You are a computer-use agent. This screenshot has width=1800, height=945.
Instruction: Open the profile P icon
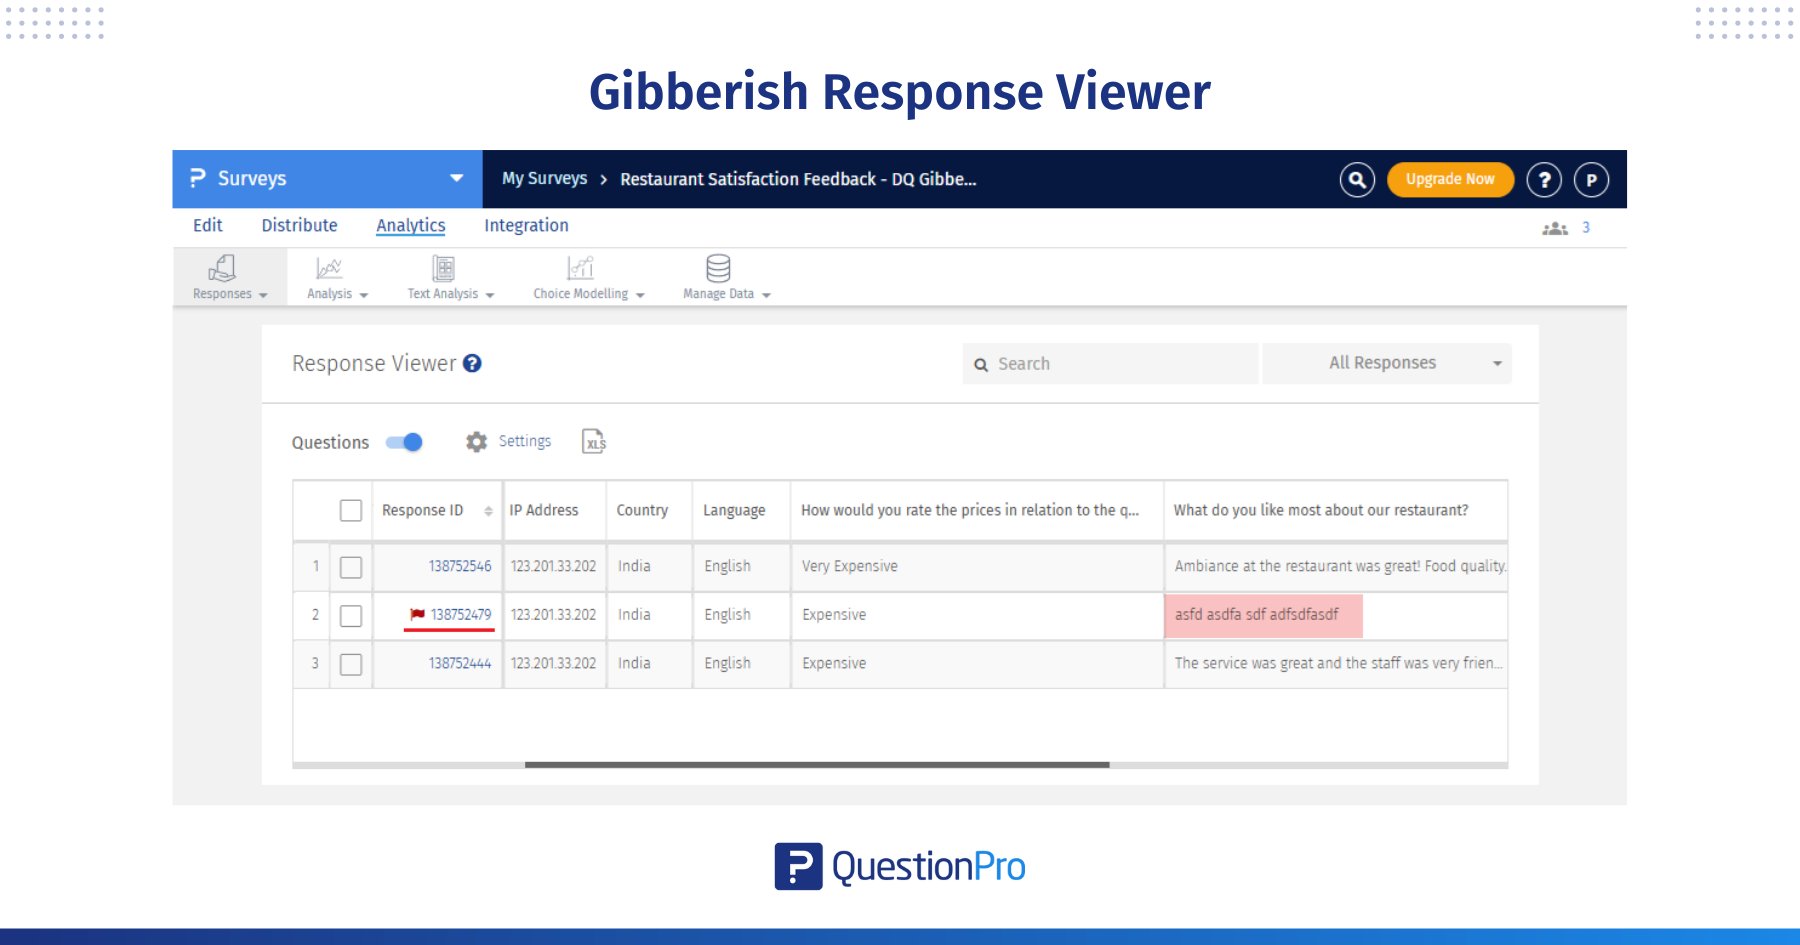click(x=1591, y=180)
